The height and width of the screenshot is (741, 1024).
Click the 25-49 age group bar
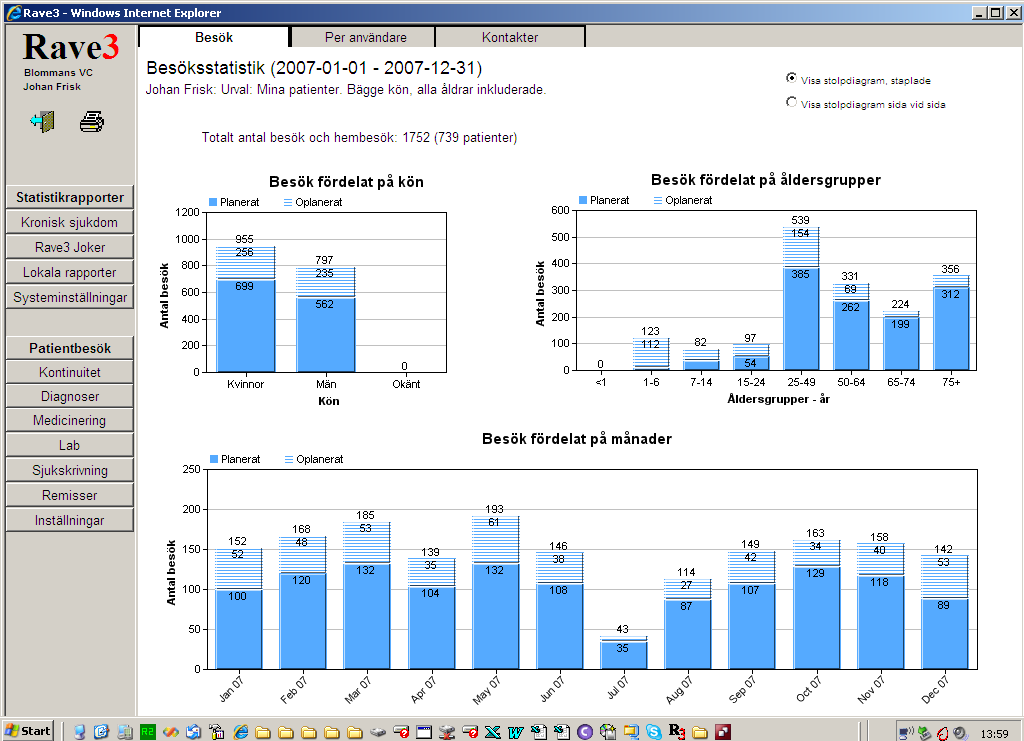[x=801, y=299]
